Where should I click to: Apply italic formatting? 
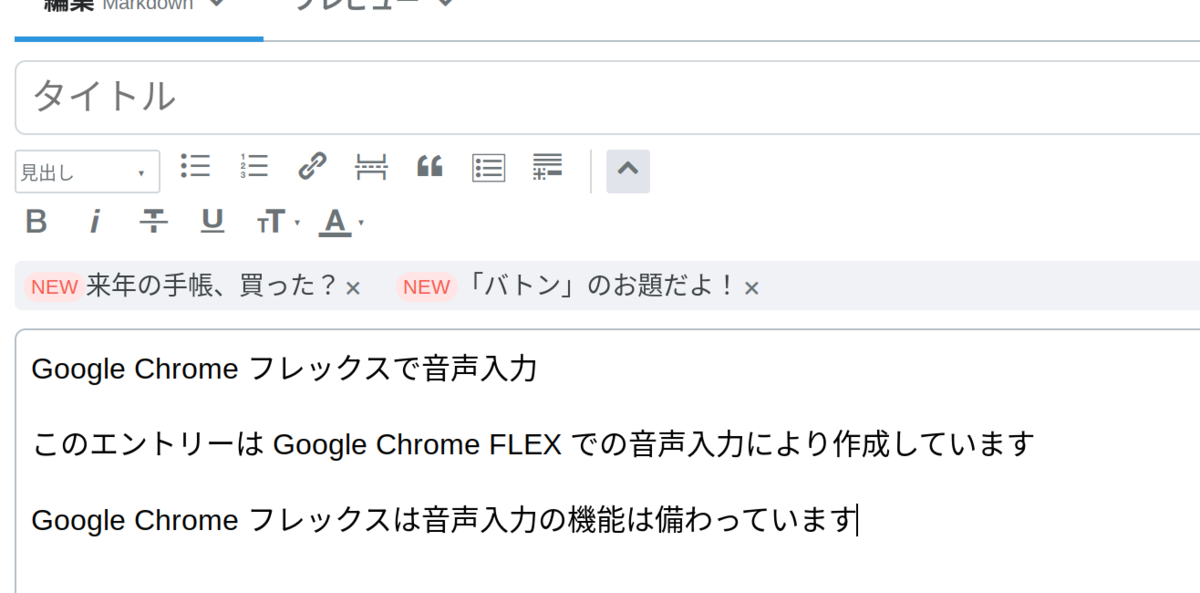coord(95,221)
